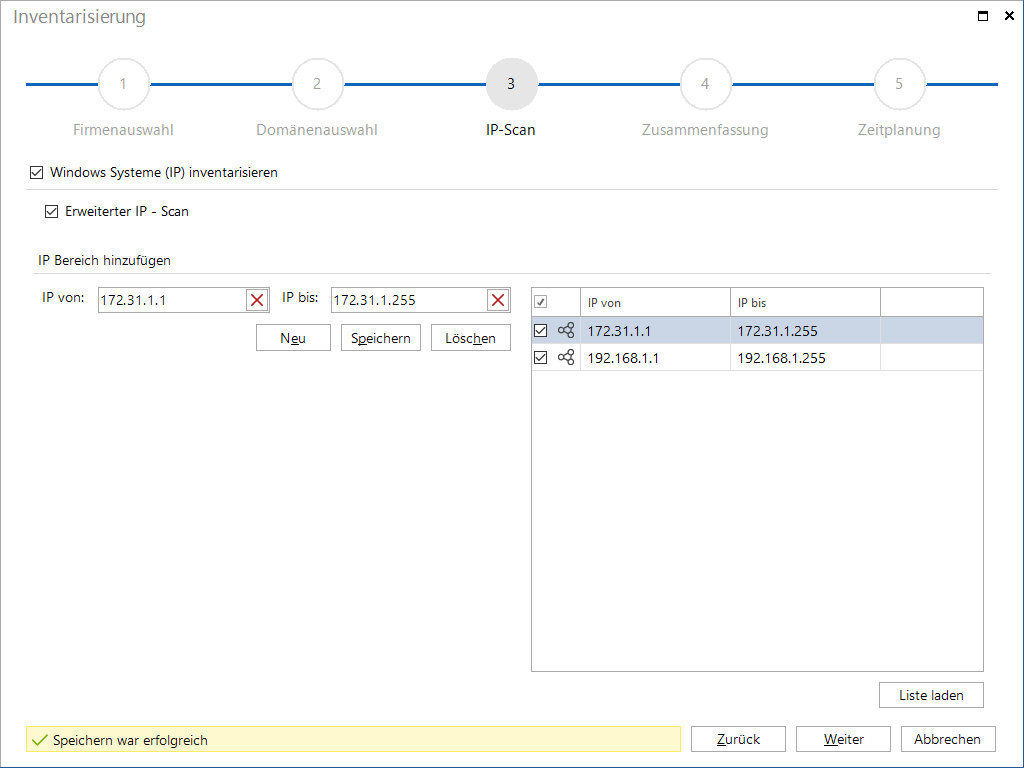
Task: Delete the range with Löschen
Action: click(470, 338)
